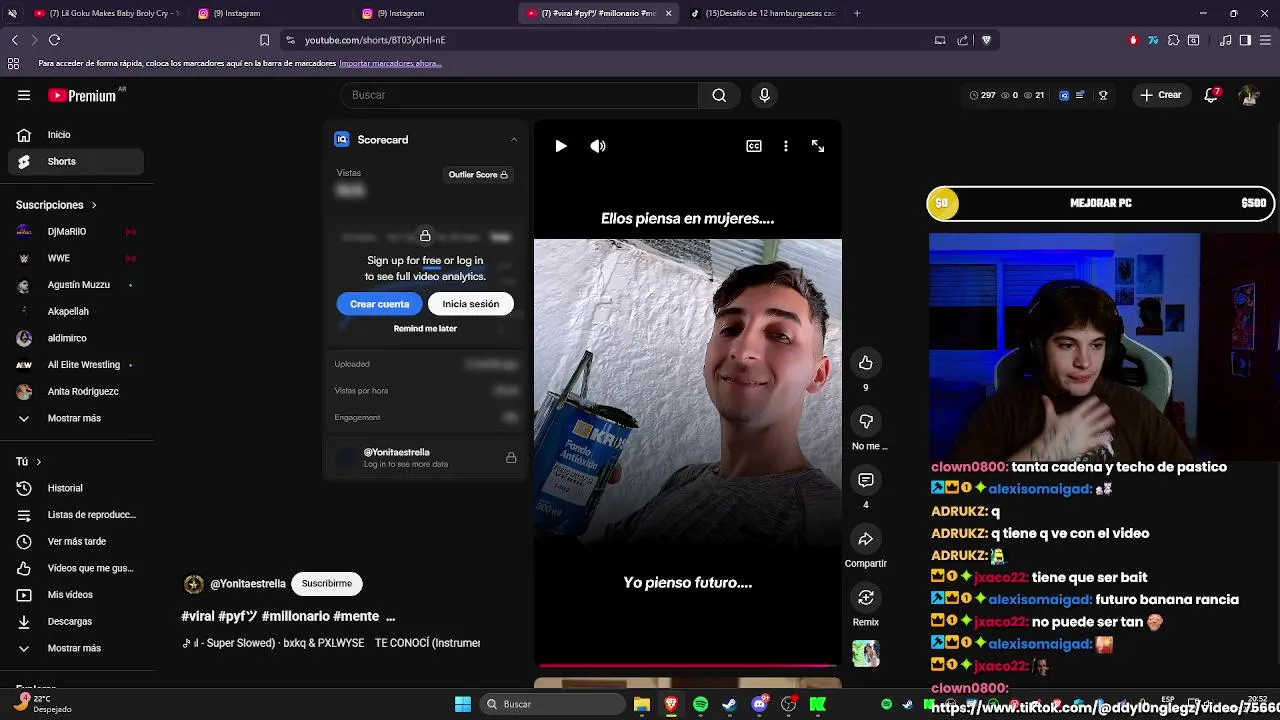This screenshot has height=720, width=1280.
Task: Play the Short video
Action: pos(561,146)
